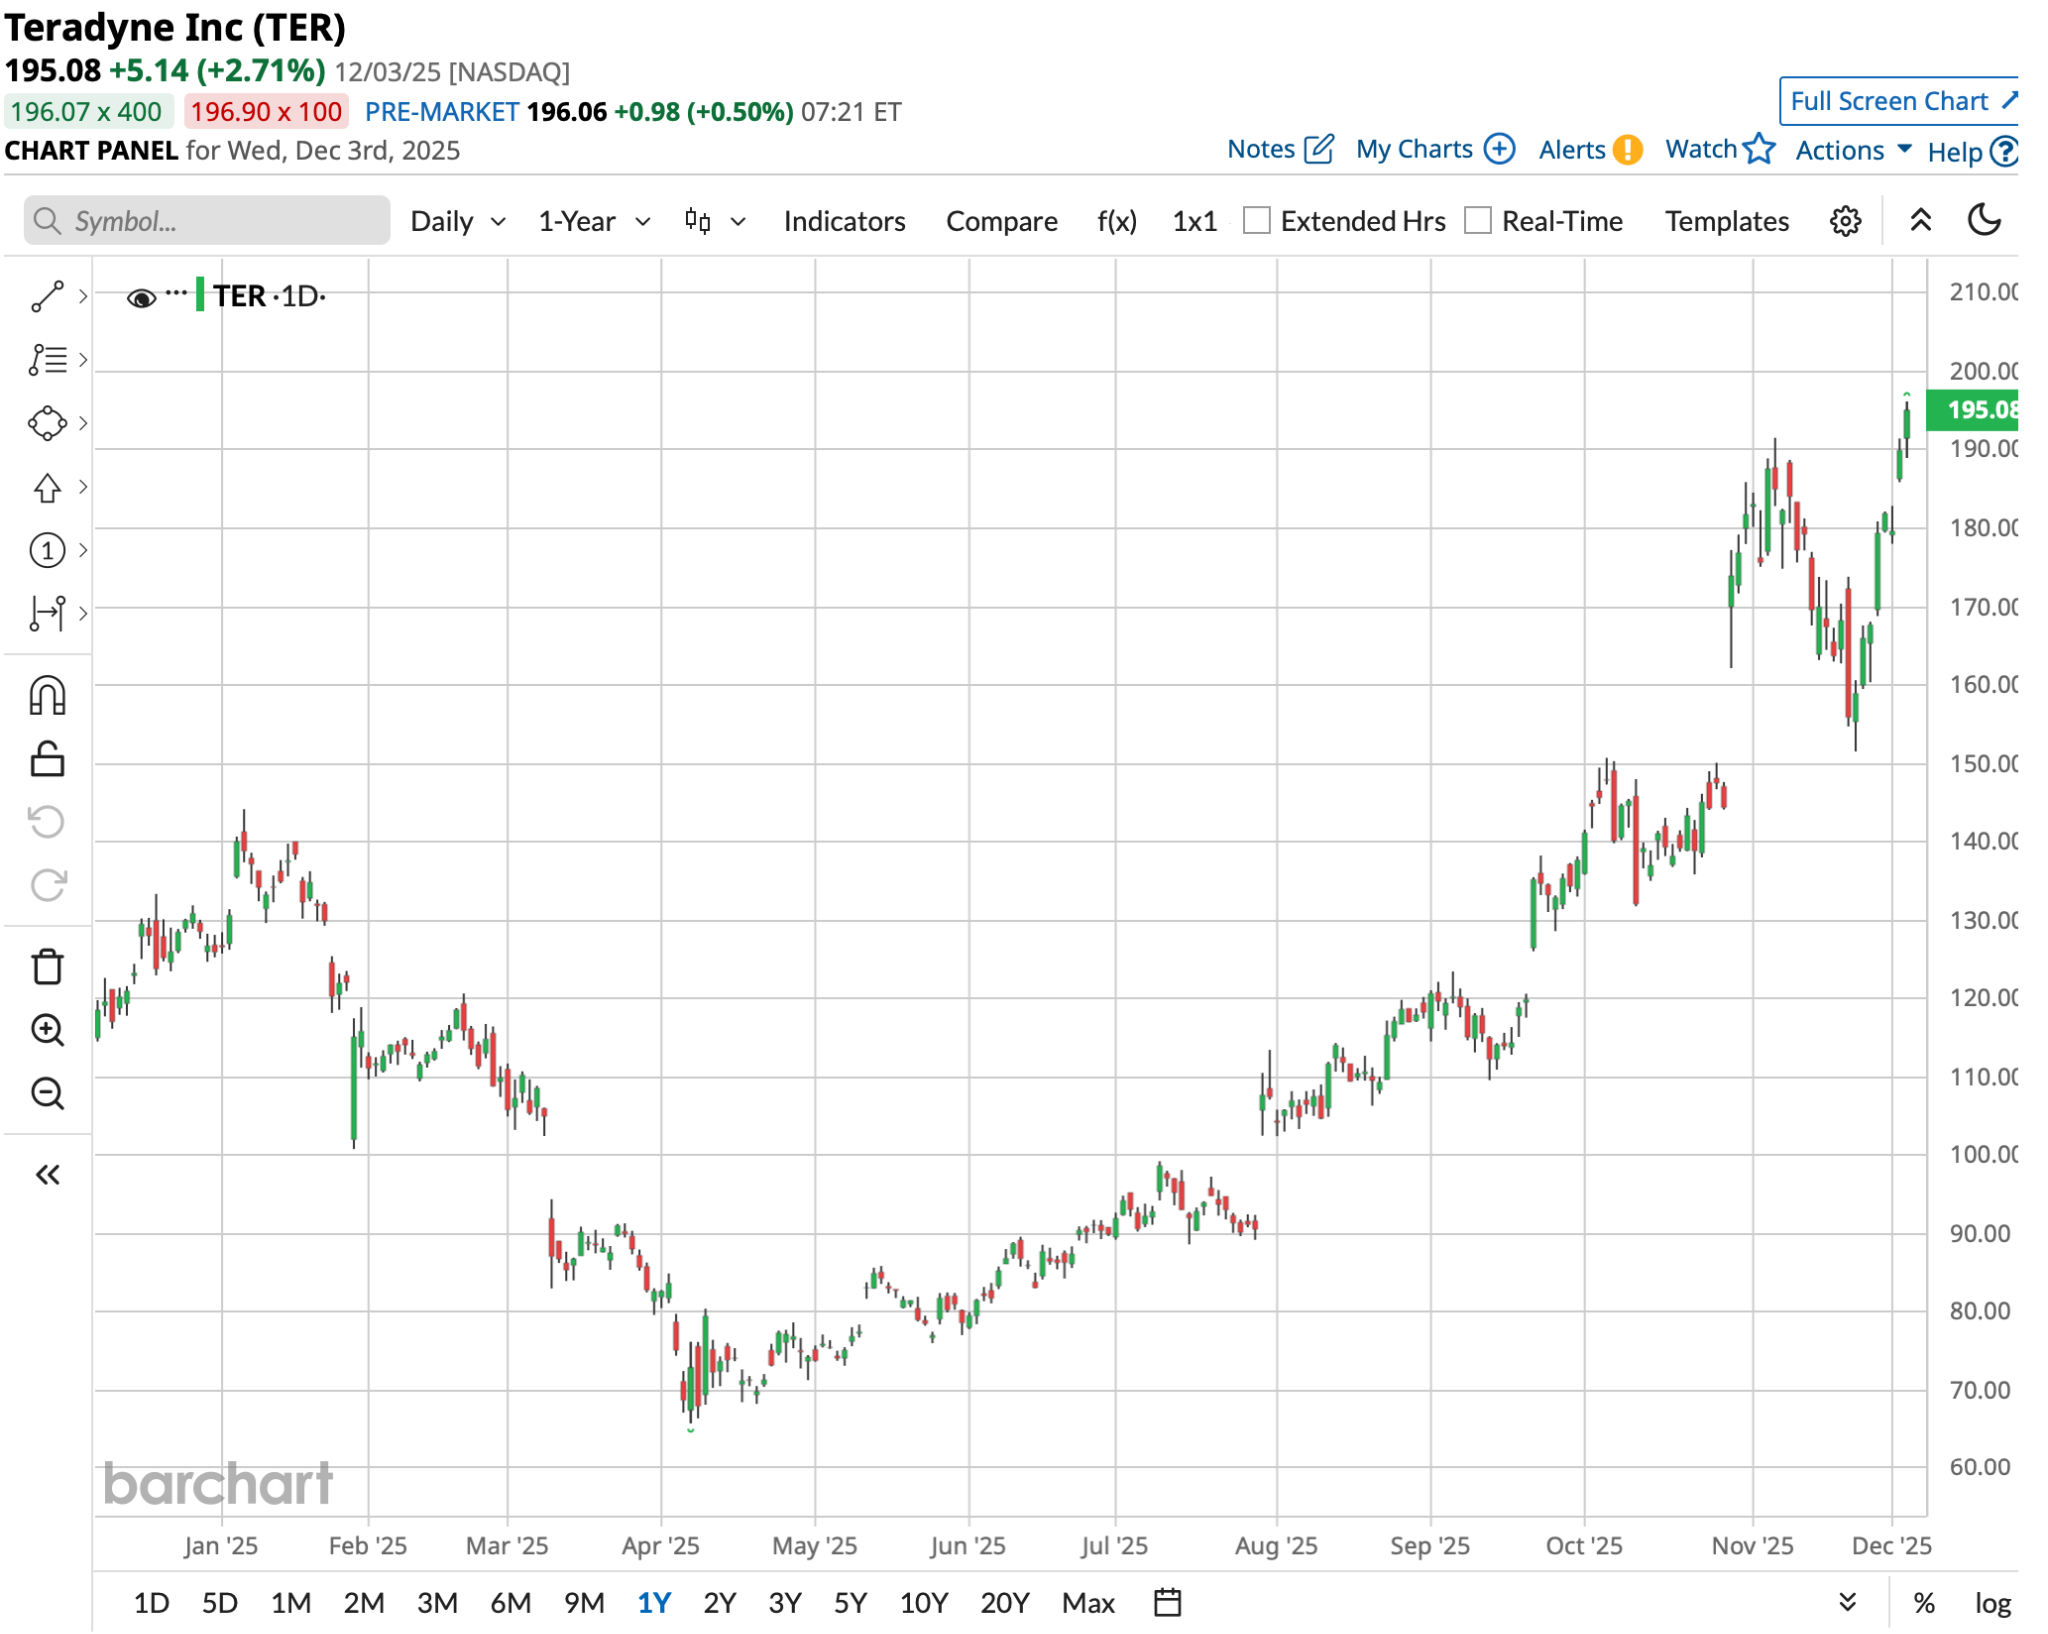Hide the TER series with eye icon
This screenshot has height=1634, width=2048.
coord(141,298)
